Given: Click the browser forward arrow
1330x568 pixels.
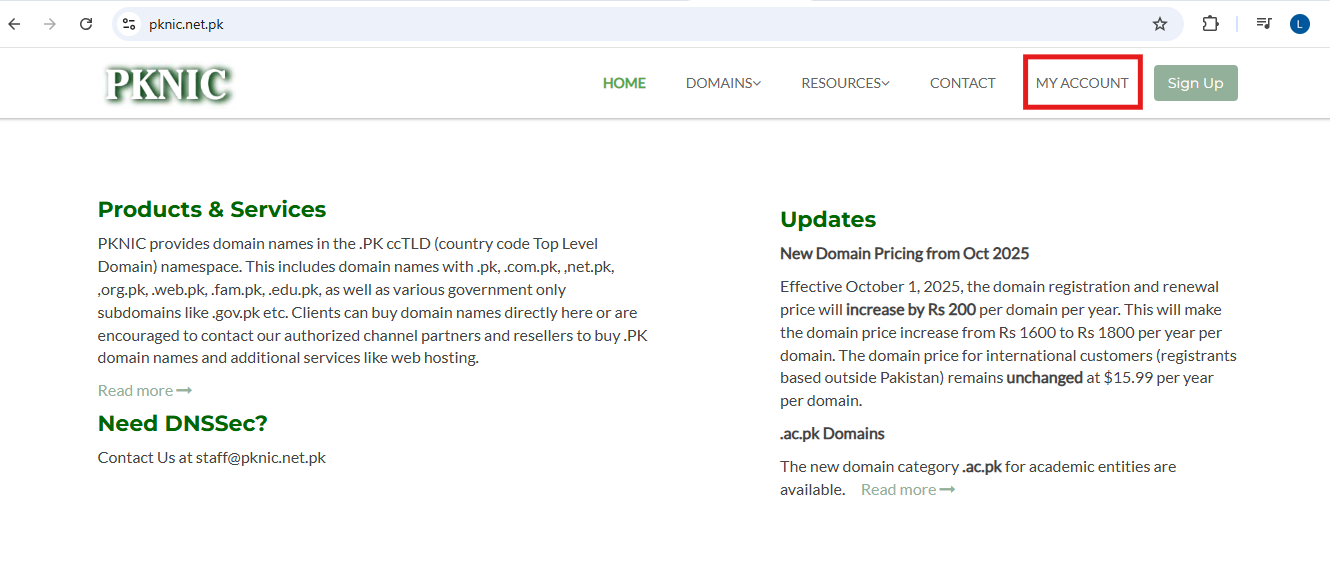Looking at the screenshot, I should pyautogui.click(x=50, y=24).
